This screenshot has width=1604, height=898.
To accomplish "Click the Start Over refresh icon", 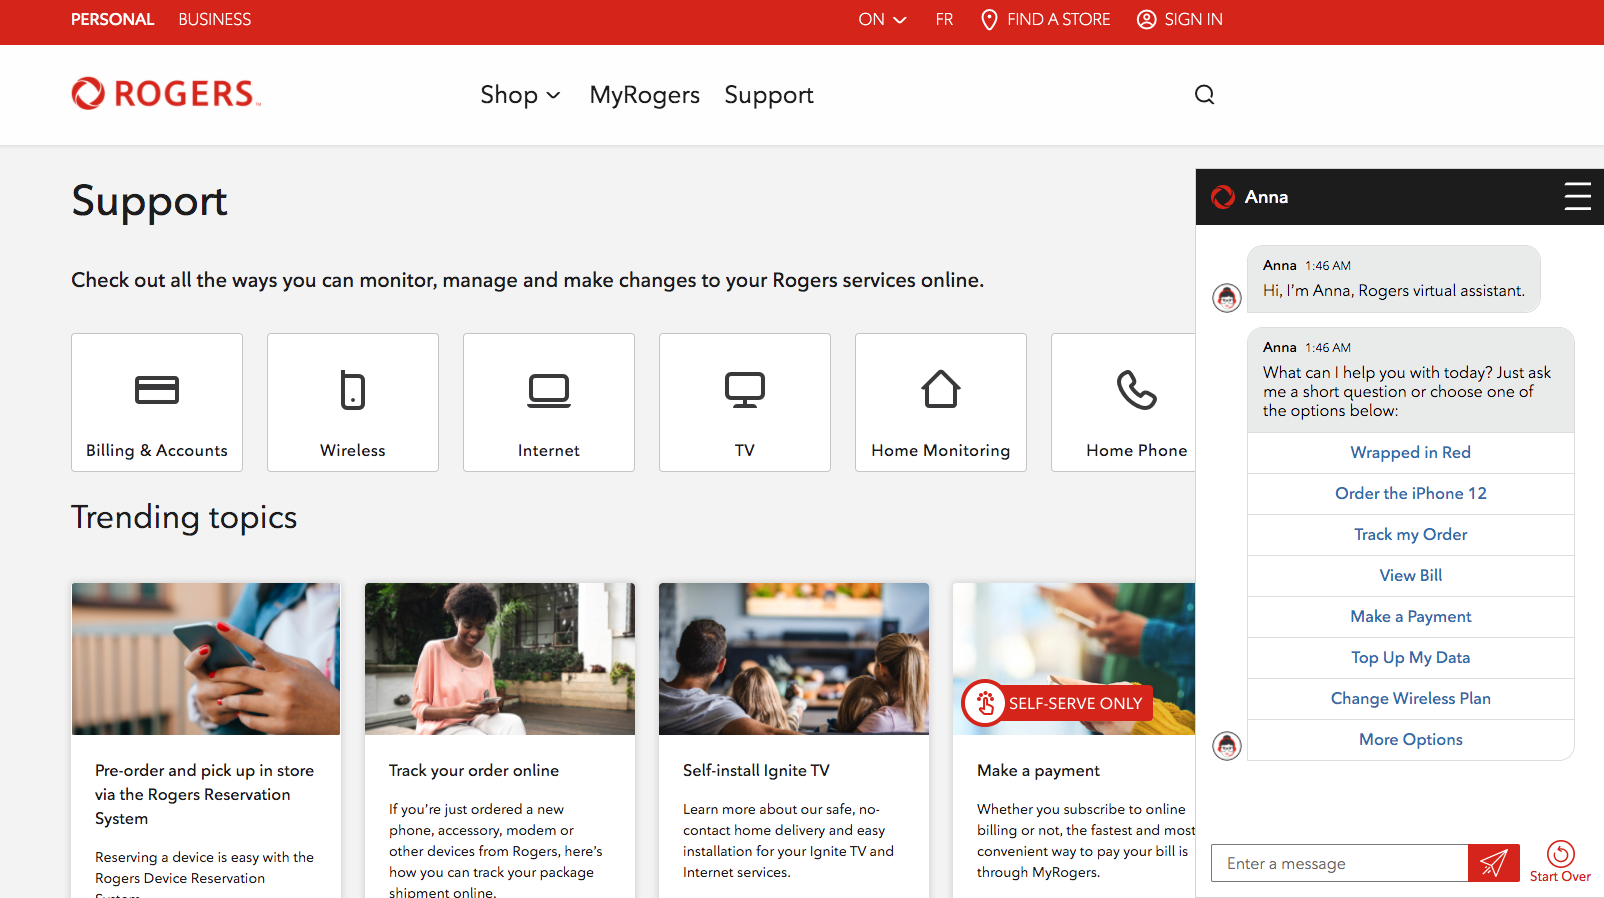I will 1560,853.
